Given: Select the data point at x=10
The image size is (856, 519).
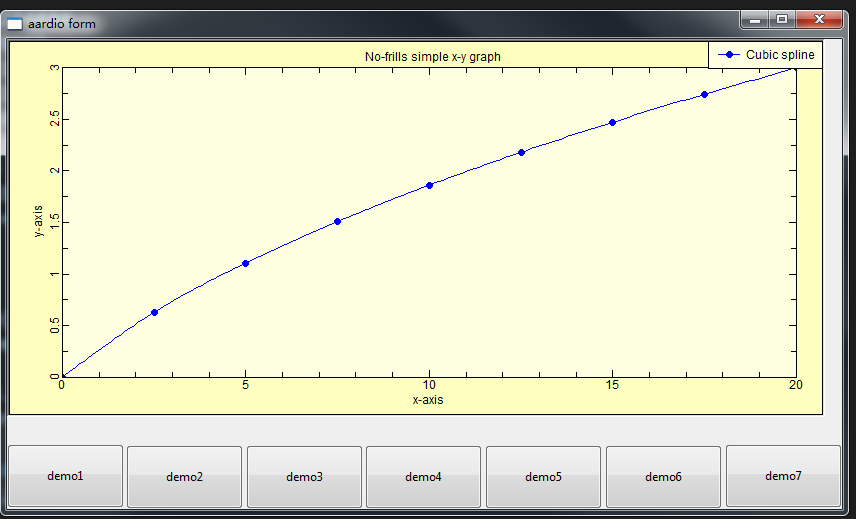Looking at the screenshot, I should pyautogui.click(x=430, y=186).
